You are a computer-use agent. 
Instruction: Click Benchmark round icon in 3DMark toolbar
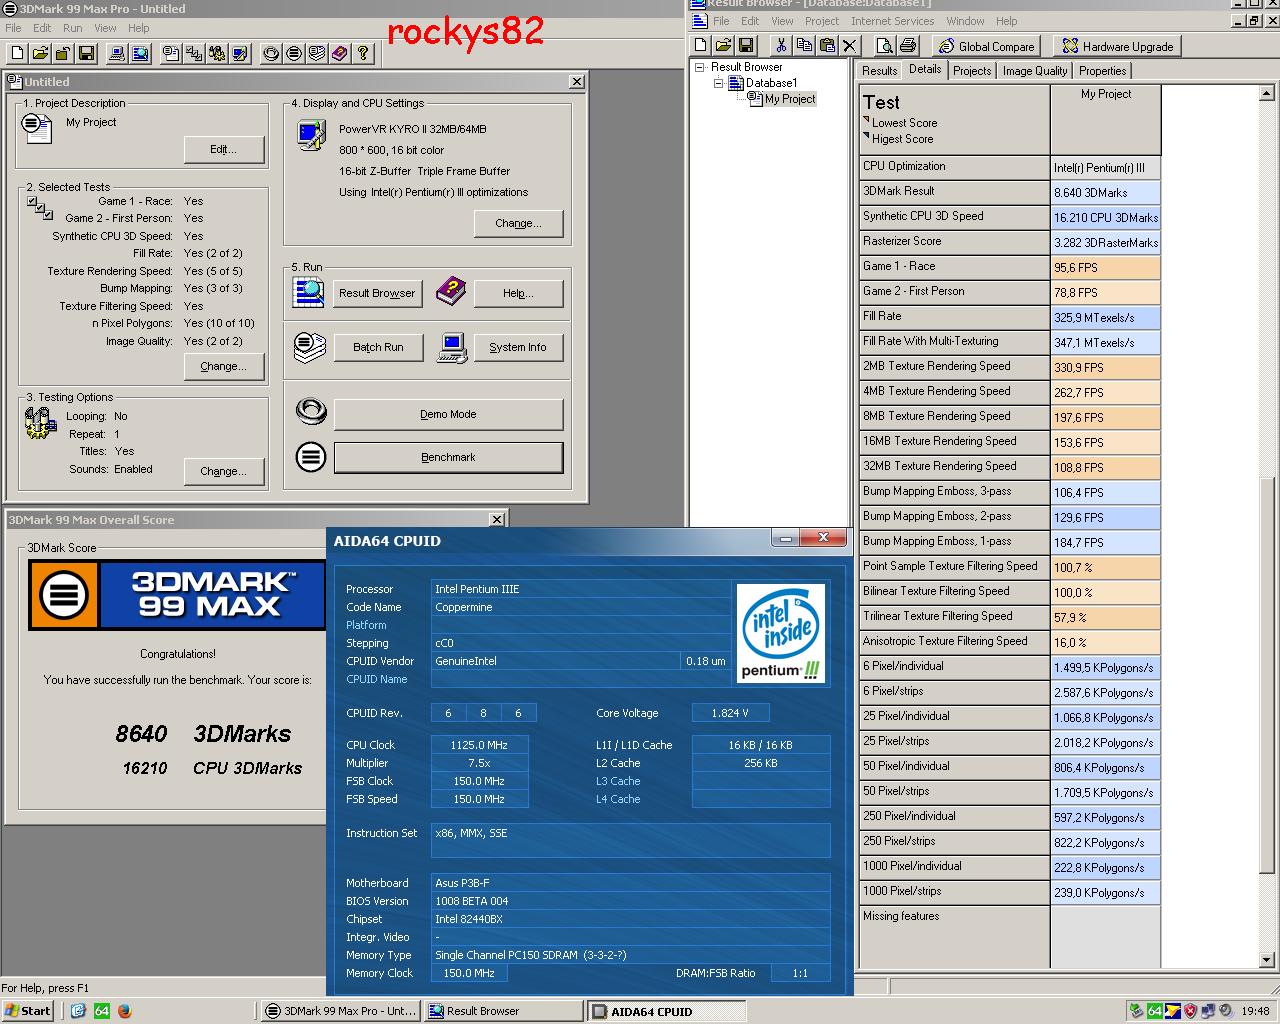pyautogui.click(x=294, y=53)
